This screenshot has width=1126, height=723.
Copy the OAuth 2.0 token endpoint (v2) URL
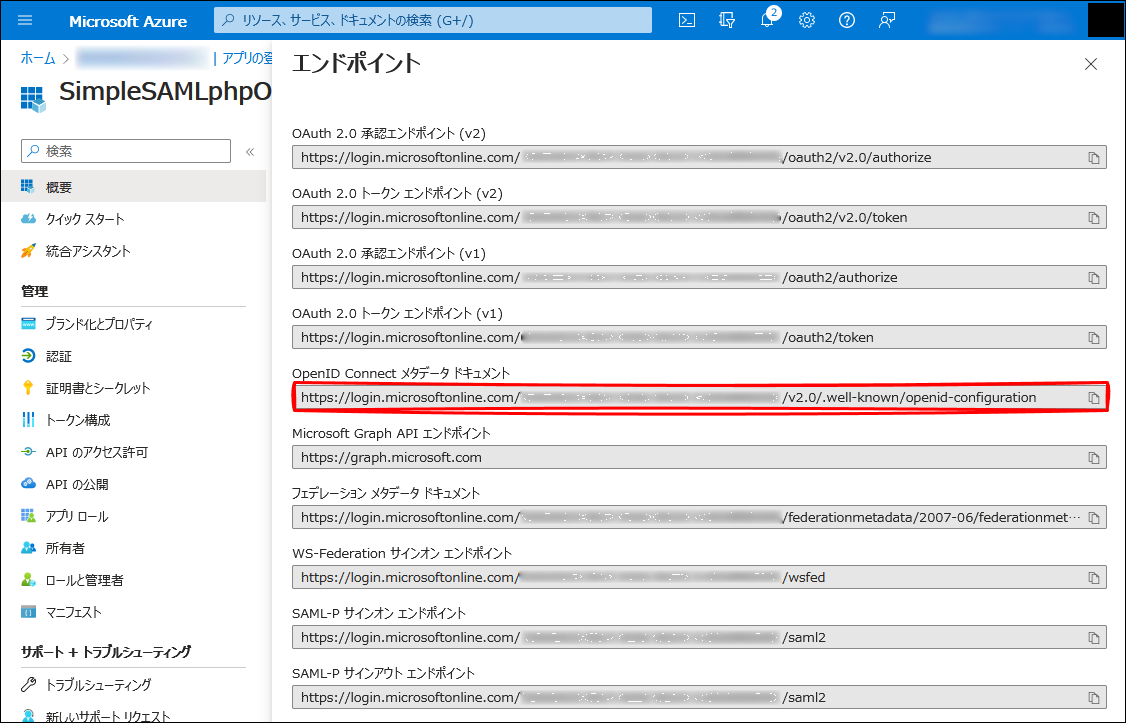tap(1094, 218)
